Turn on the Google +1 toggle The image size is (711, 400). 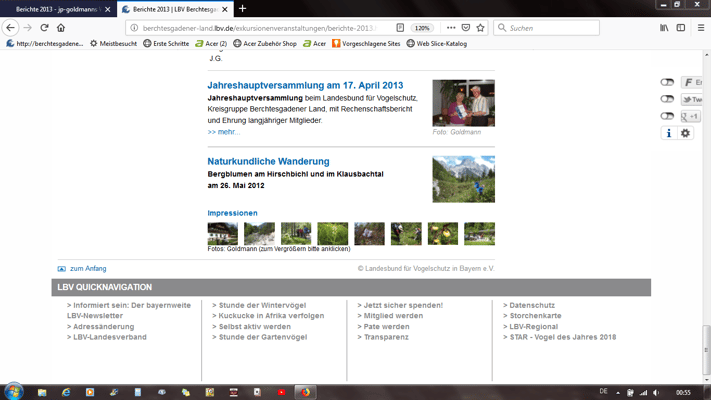tap(667, 116)
